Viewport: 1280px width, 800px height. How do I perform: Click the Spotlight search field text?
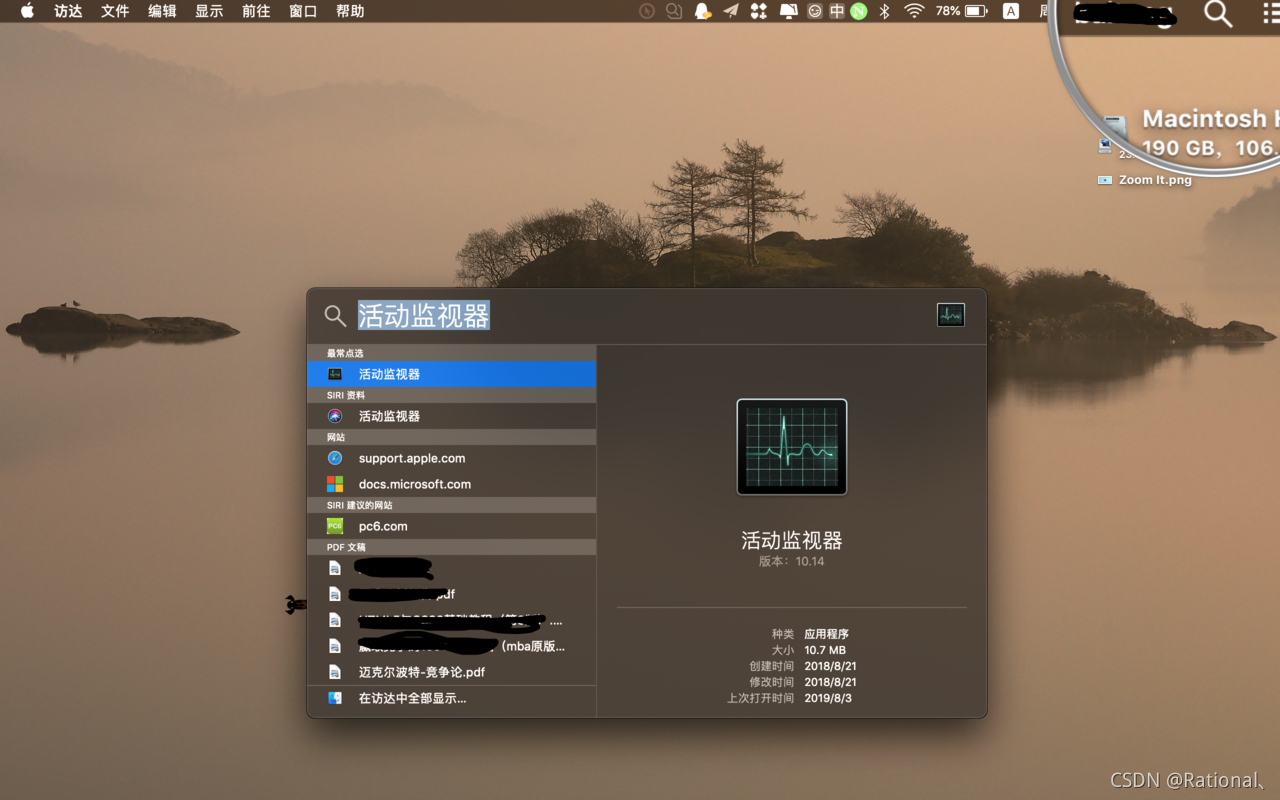(424, 316)
